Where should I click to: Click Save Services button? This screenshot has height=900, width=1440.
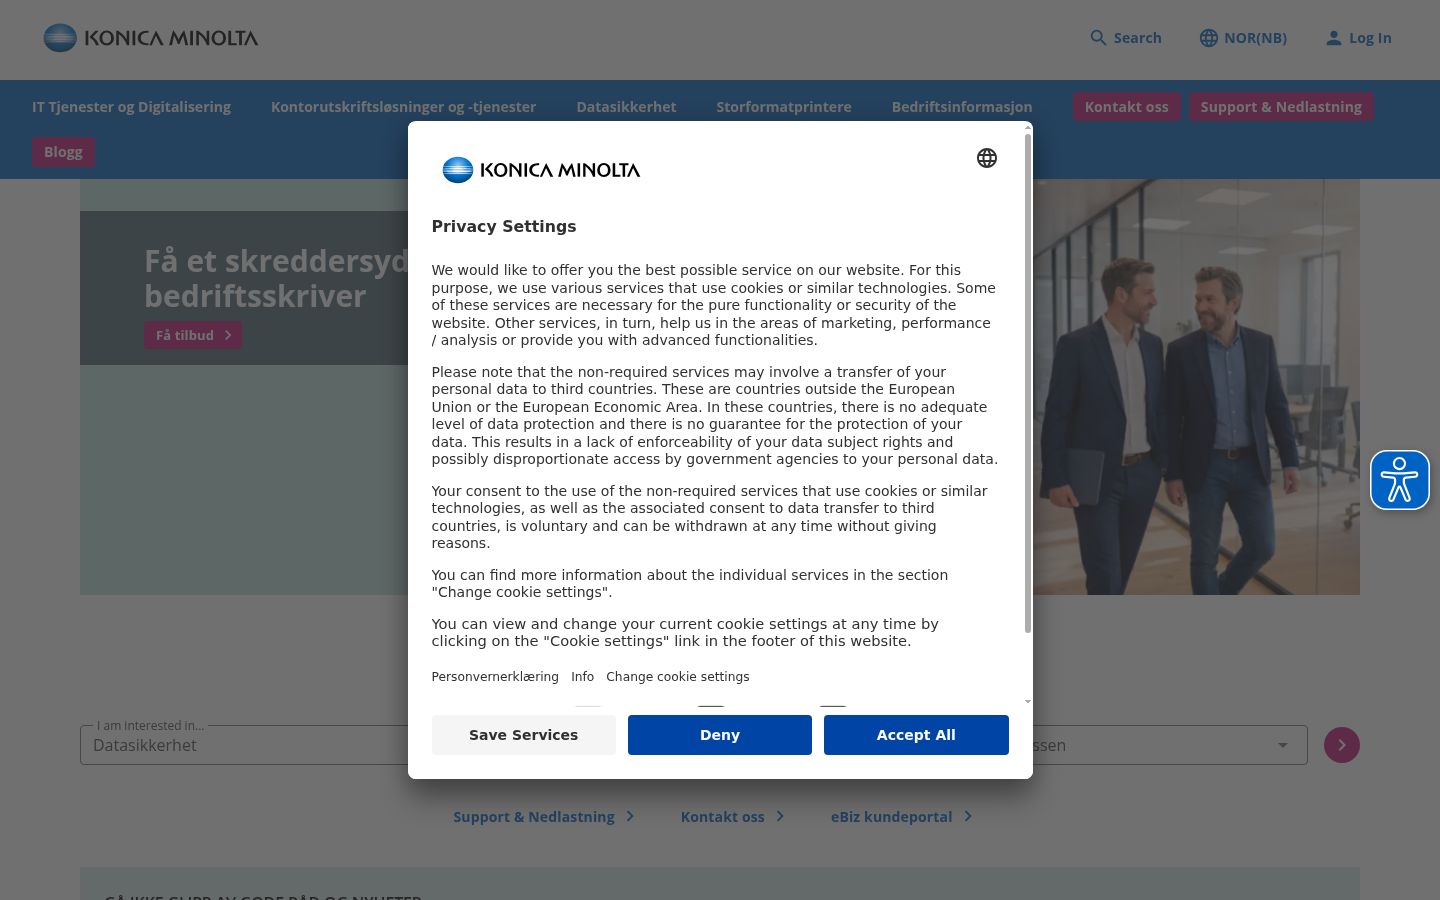[524, 735]
